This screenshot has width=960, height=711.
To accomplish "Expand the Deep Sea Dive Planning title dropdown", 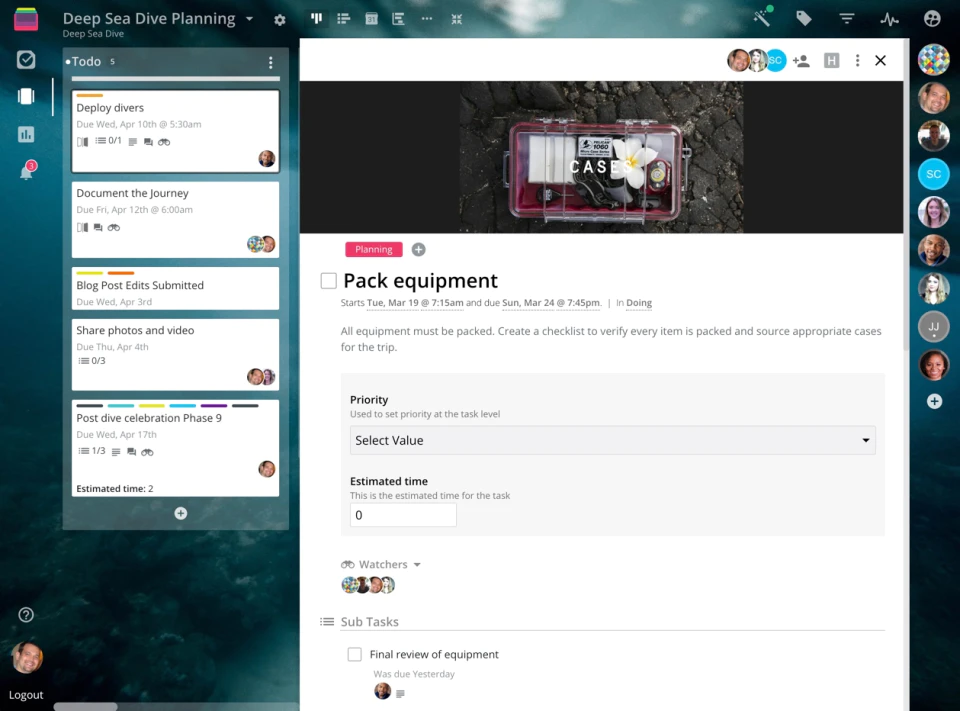I will click(x=250, y=19).
